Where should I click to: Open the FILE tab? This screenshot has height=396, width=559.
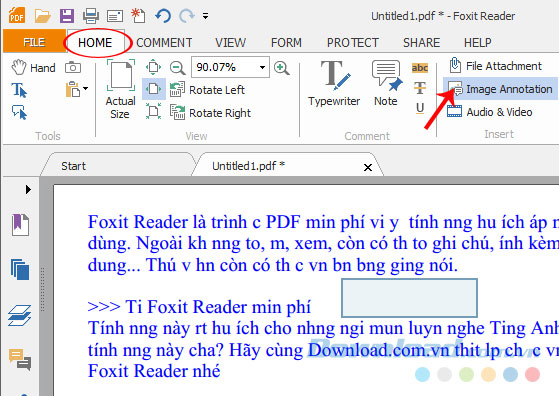click(x=34, y=42)
